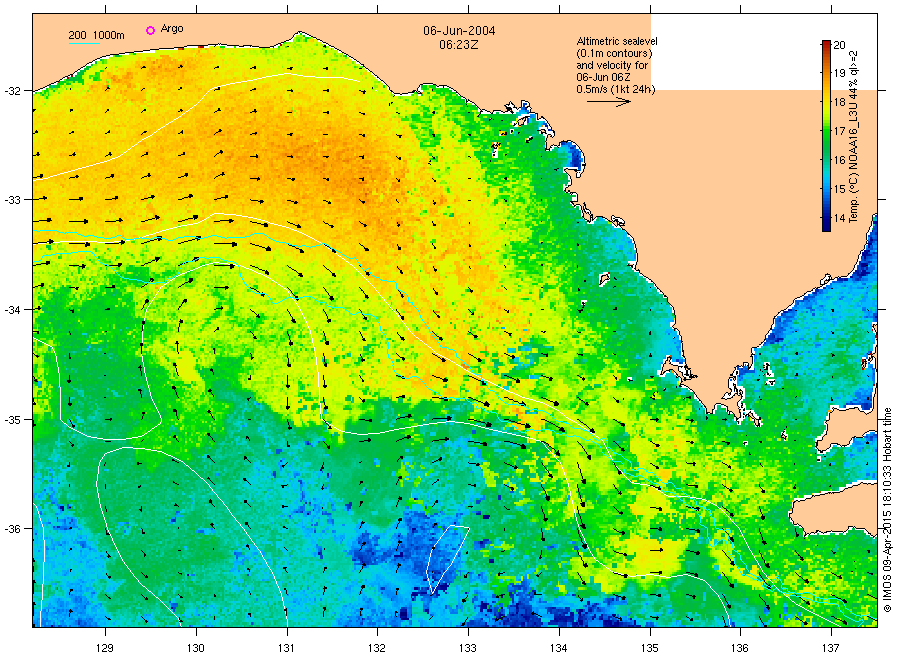Click the cyan depth contour legend line

click(84, 43)
